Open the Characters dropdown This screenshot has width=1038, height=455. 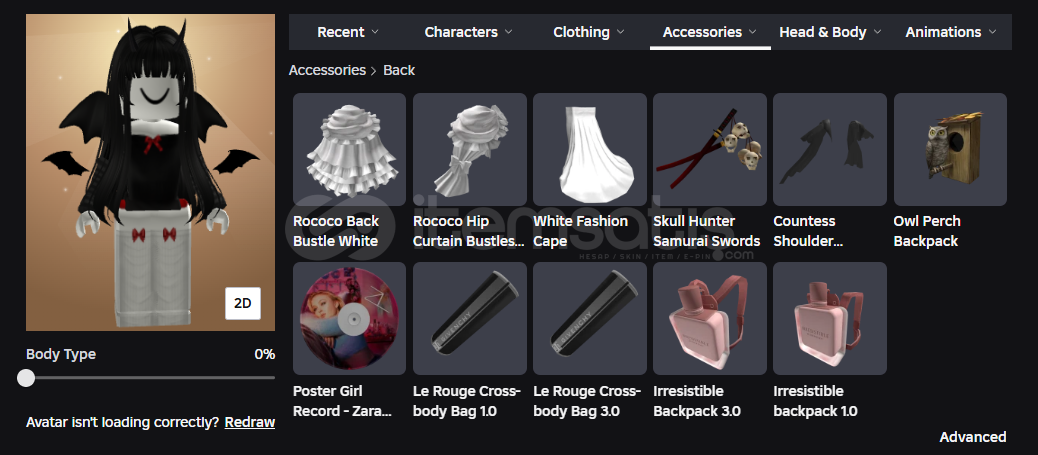[469, 32]
